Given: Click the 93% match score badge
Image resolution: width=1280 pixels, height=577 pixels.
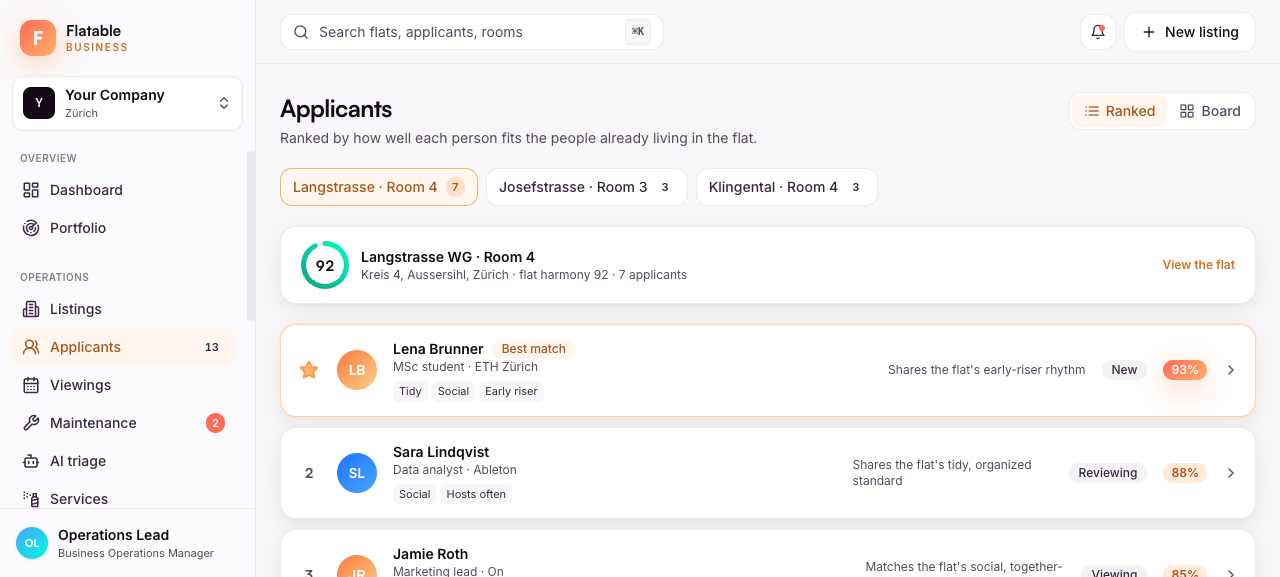Looking at the screenshot, I should point(1185,370).
